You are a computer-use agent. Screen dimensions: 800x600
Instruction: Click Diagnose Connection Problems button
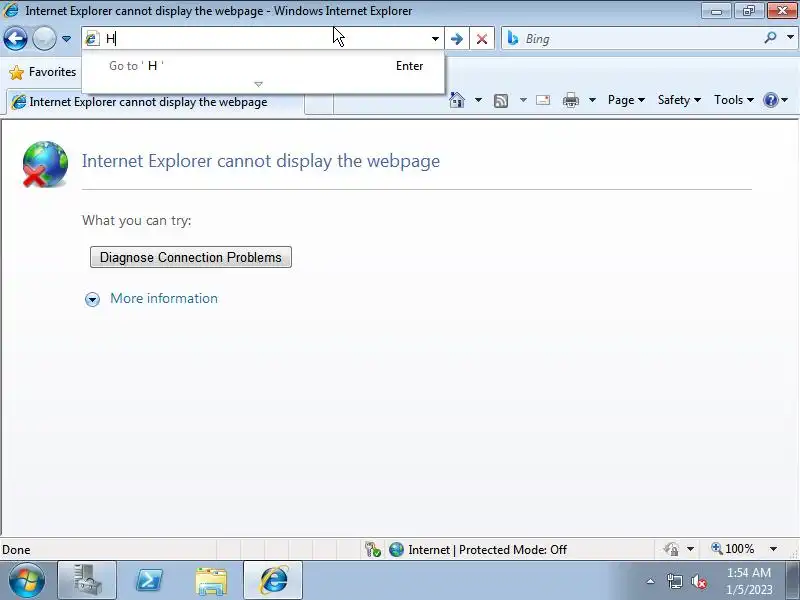click(x=191, y=257)
